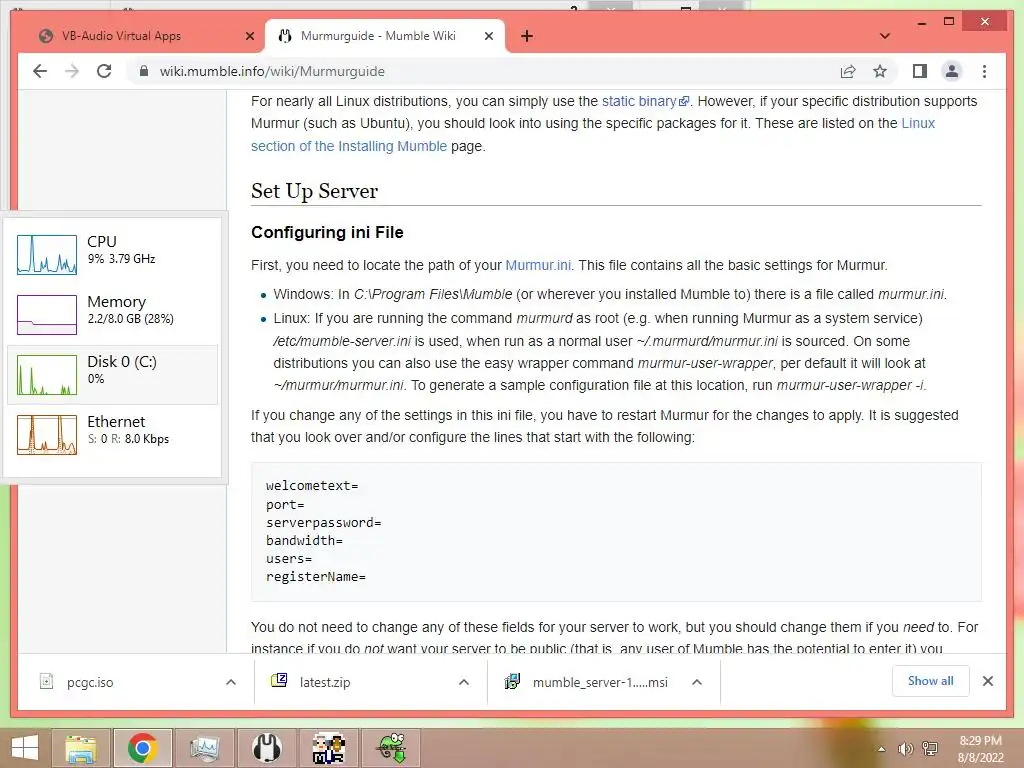
Task: Select Disk 0 (C:) performance item
Action: (x=112, y=374)
